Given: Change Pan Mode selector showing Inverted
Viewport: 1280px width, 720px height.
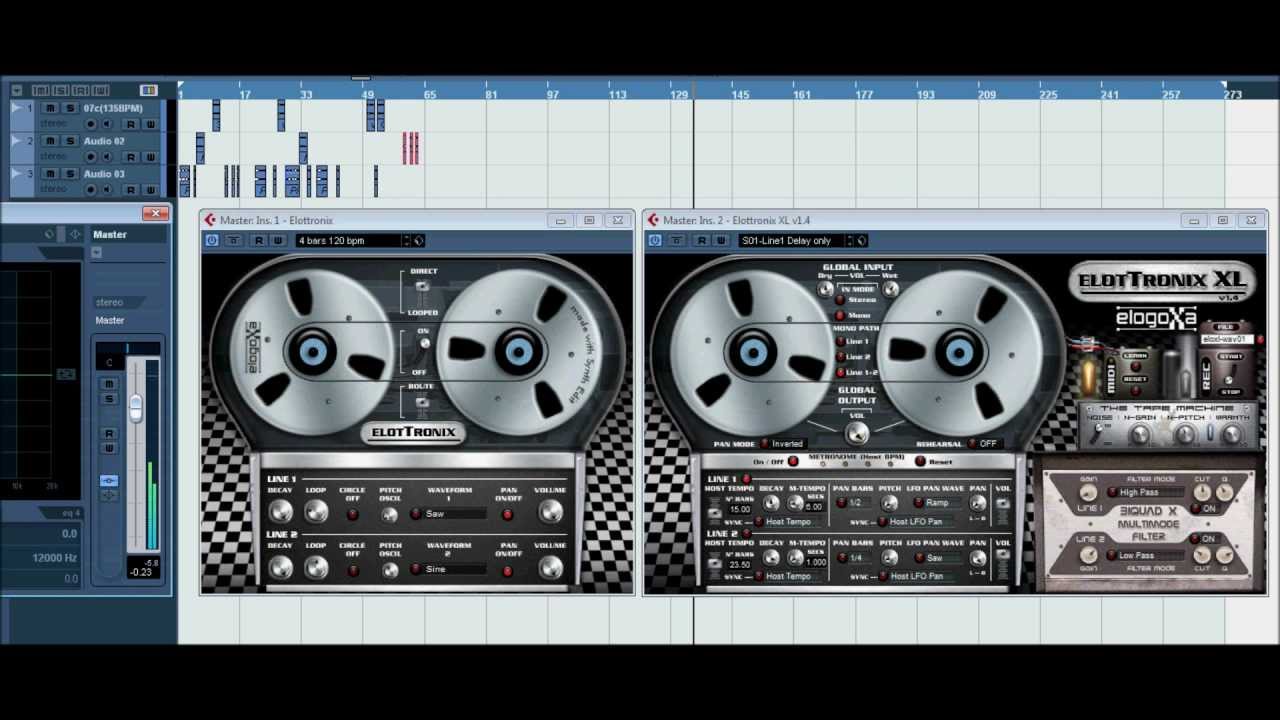Looking at the screenshot, I should pyautogui.click(x=782, y=443).
